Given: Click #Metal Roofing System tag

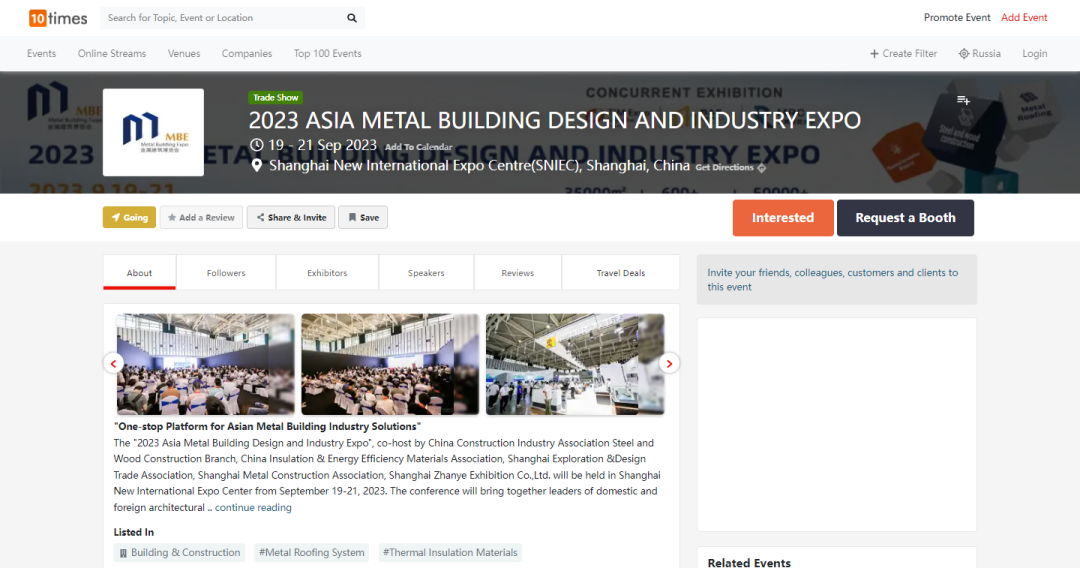Looking at the screenshot, I should coord(311,553).
